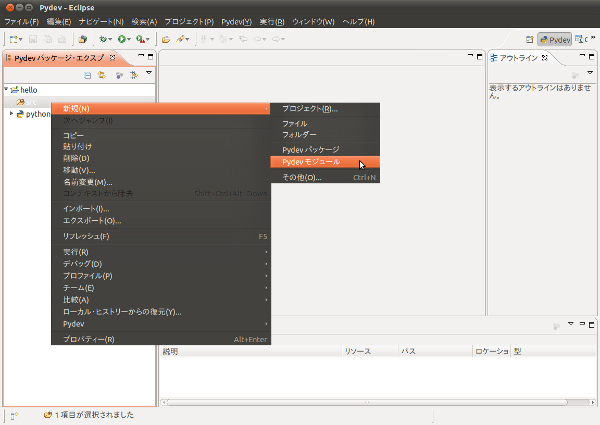Click 削除(D) in the context menu
Screen dimensions: 600x425
(161, 158)
